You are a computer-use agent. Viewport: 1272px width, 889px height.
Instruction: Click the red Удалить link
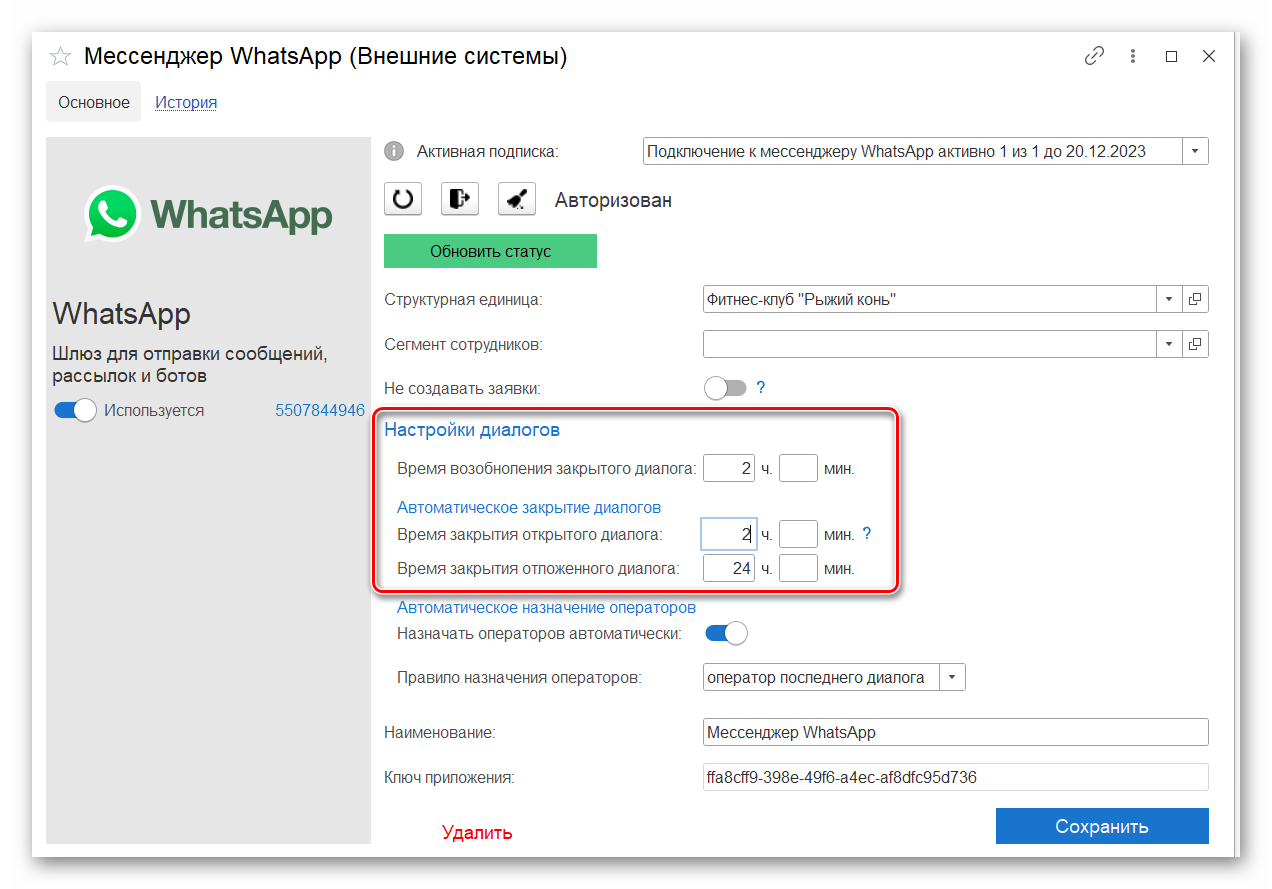coord(477,832)
